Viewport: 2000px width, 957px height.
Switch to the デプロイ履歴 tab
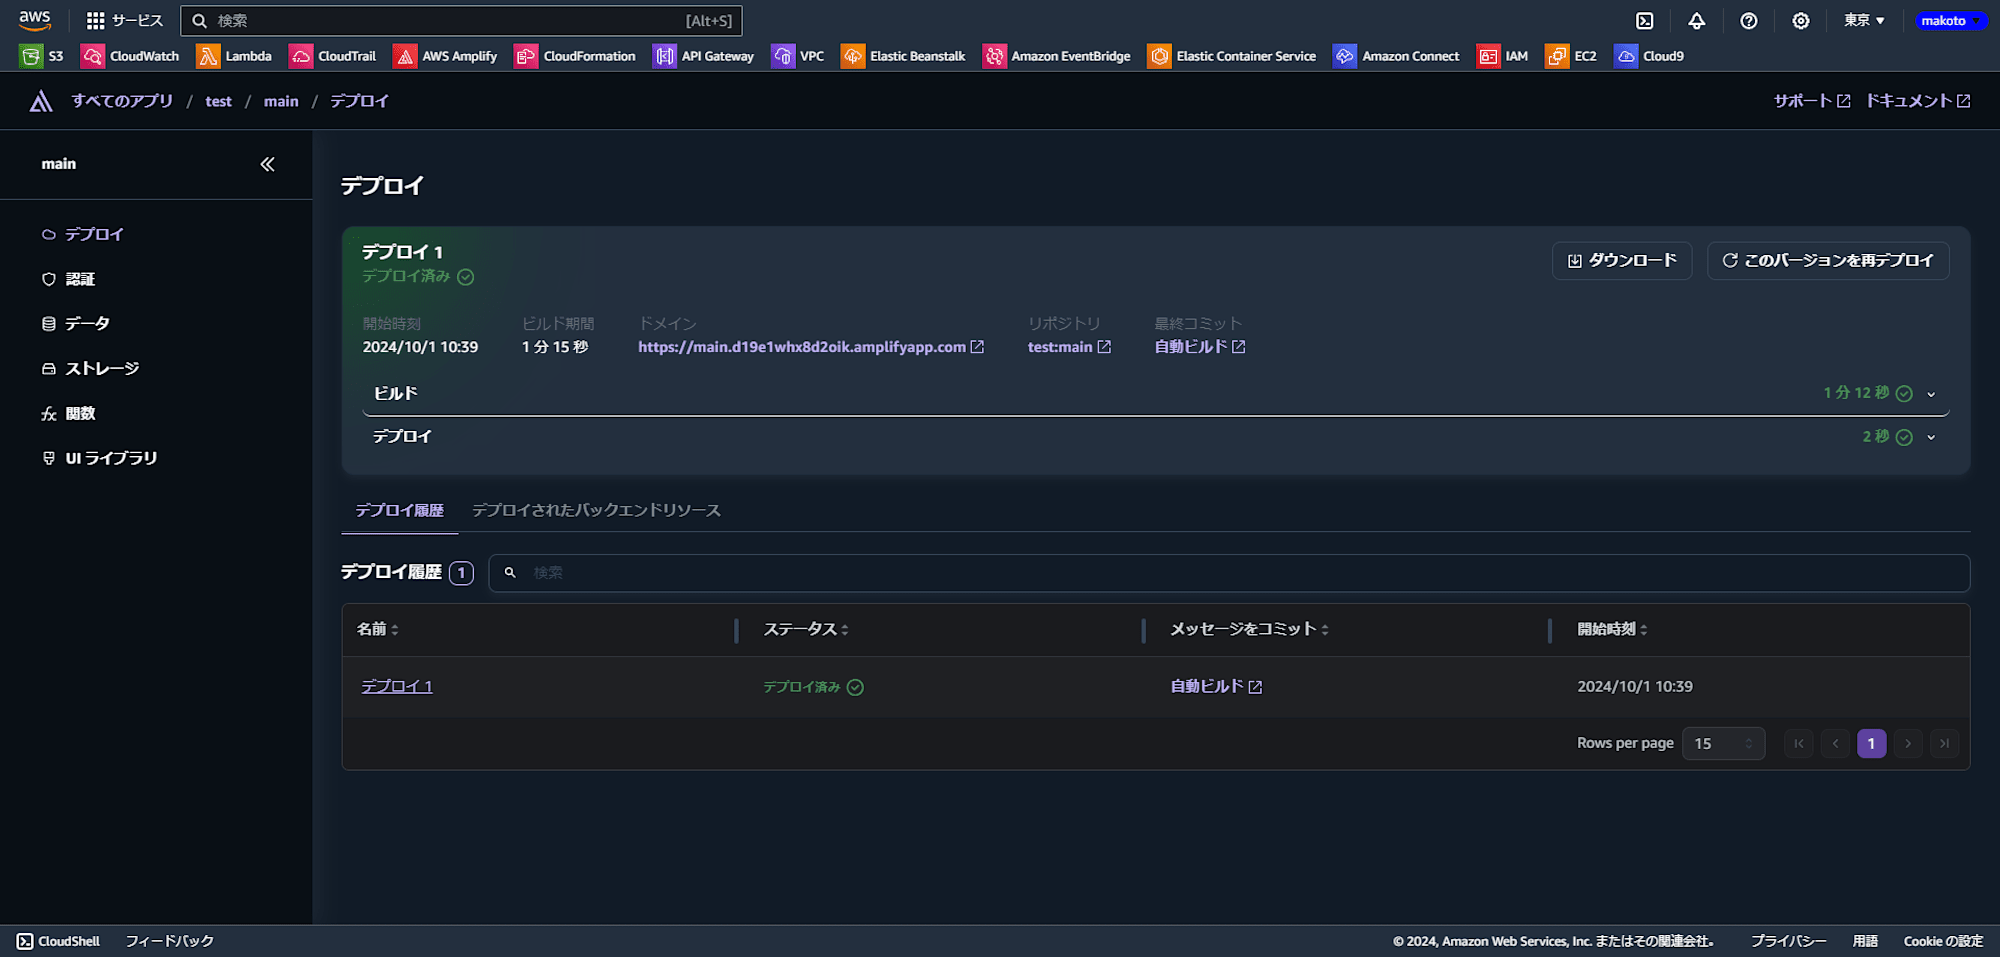(x=400, y=510)
